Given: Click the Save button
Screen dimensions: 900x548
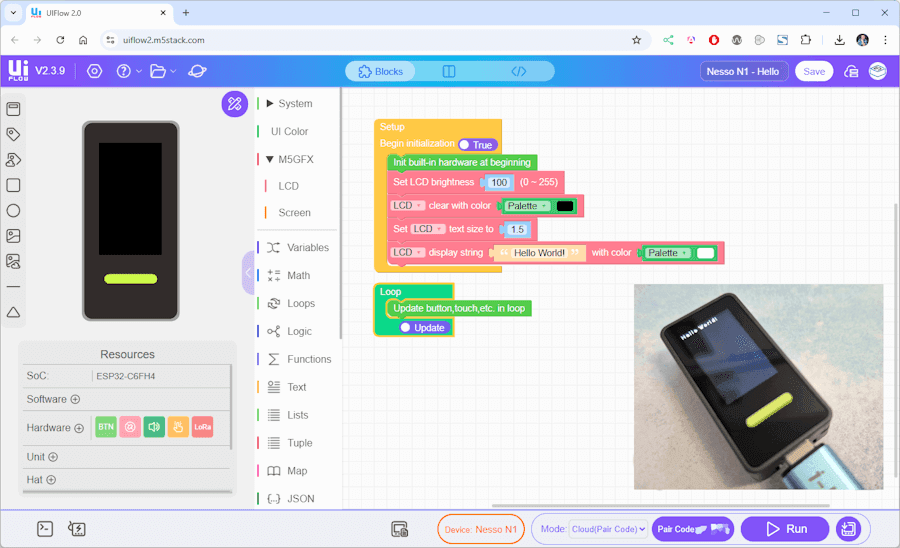Looking at the screenshot, I should point(814,71).
